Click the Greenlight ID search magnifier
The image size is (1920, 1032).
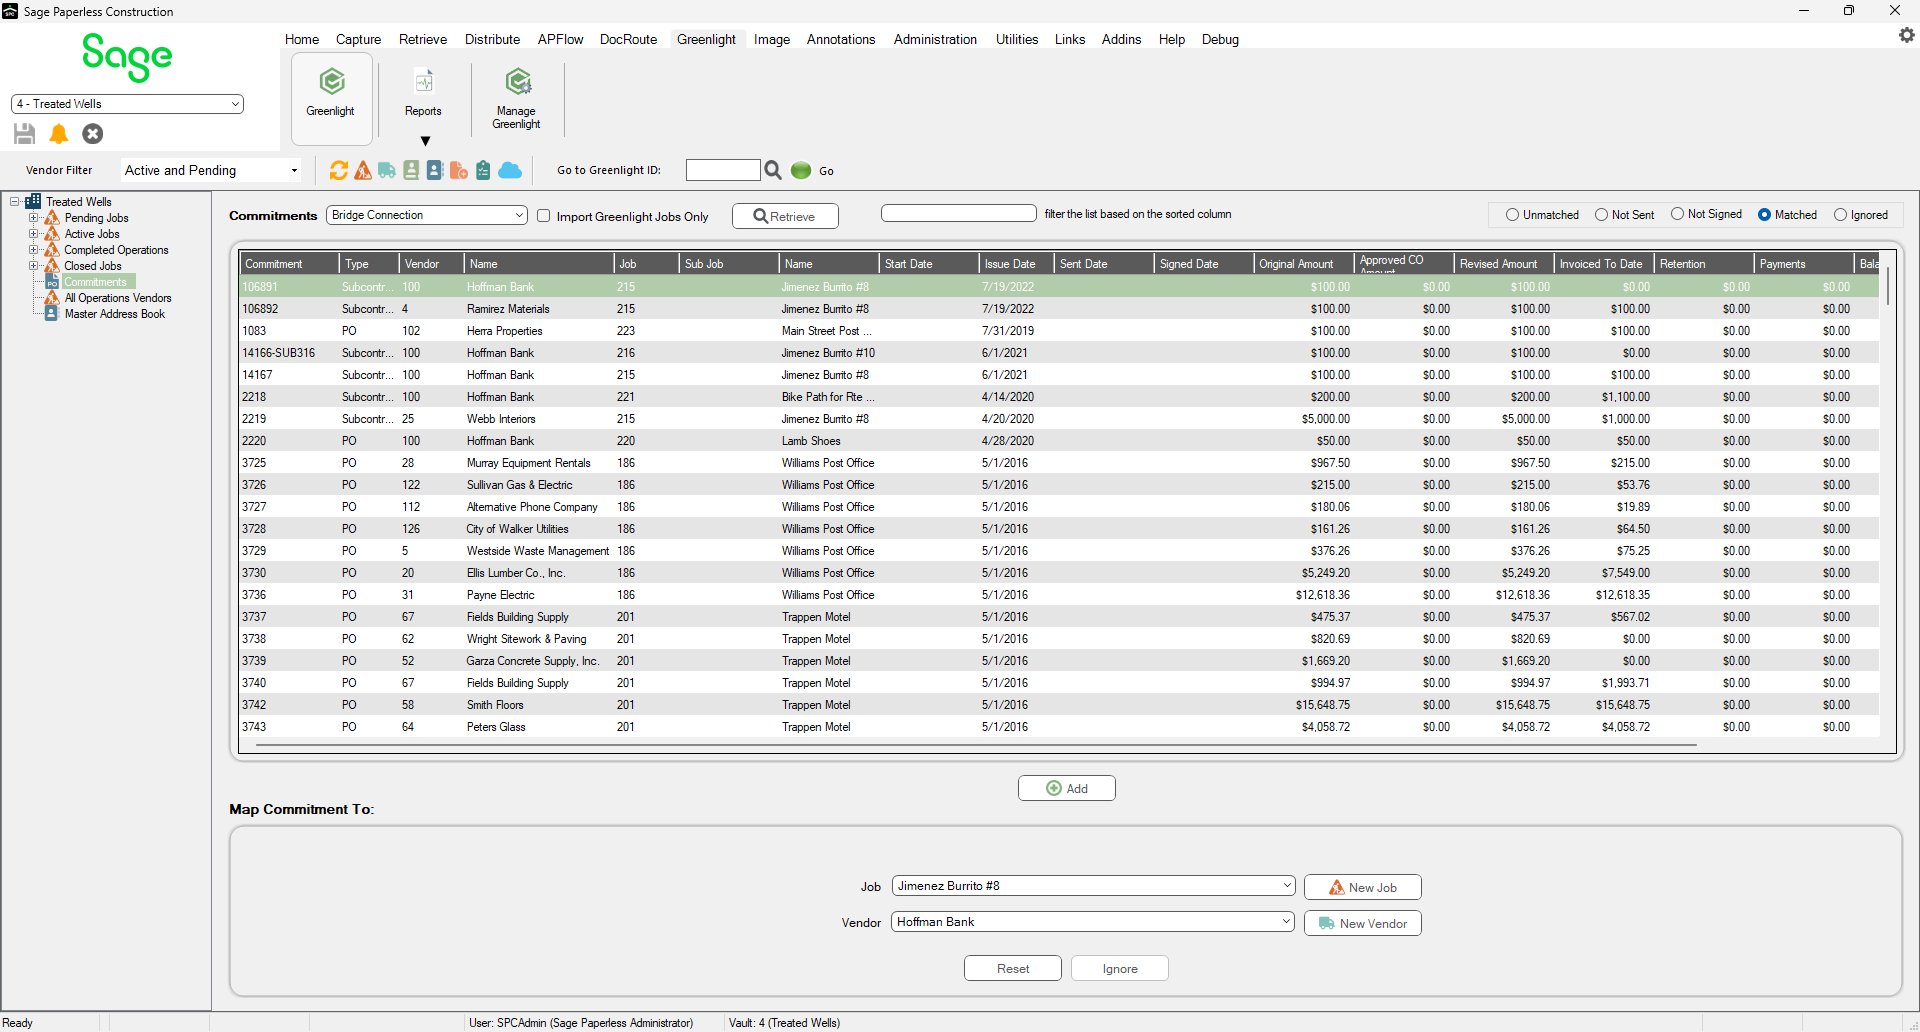coord(773,170)
